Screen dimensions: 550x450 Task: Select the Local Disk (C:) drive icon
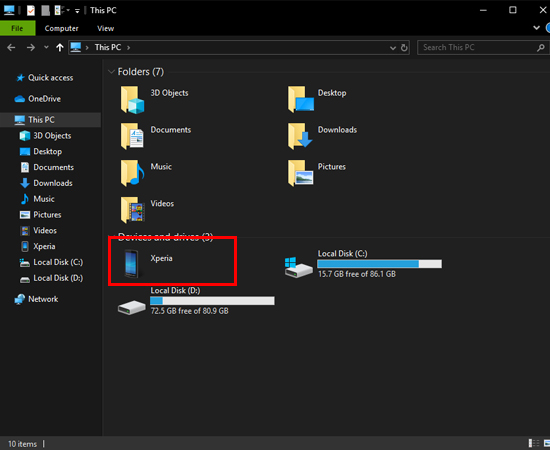tap(298, 267)
